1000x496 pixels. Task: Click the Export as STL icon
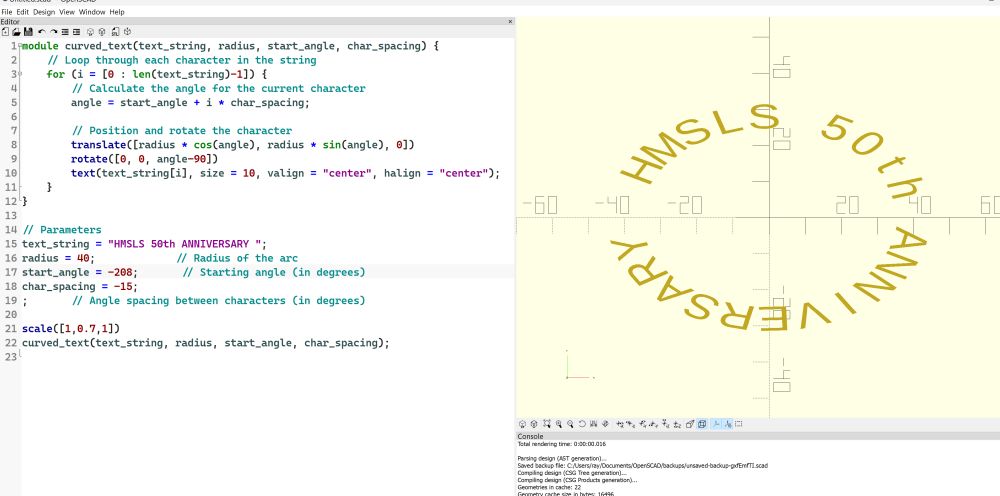115,32
